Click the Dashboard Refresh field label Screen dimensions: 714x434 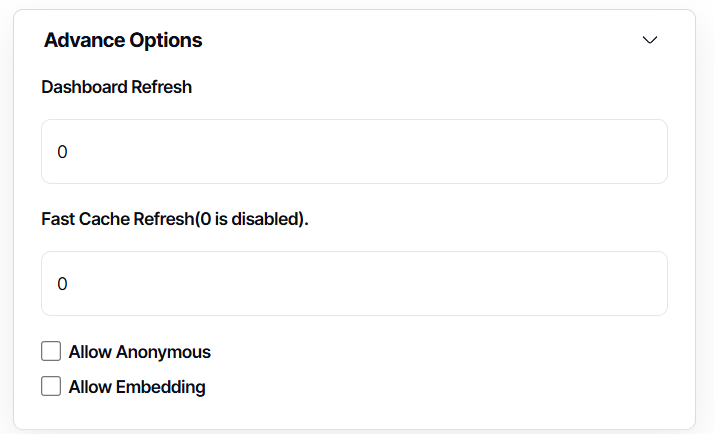pos(116,87)
